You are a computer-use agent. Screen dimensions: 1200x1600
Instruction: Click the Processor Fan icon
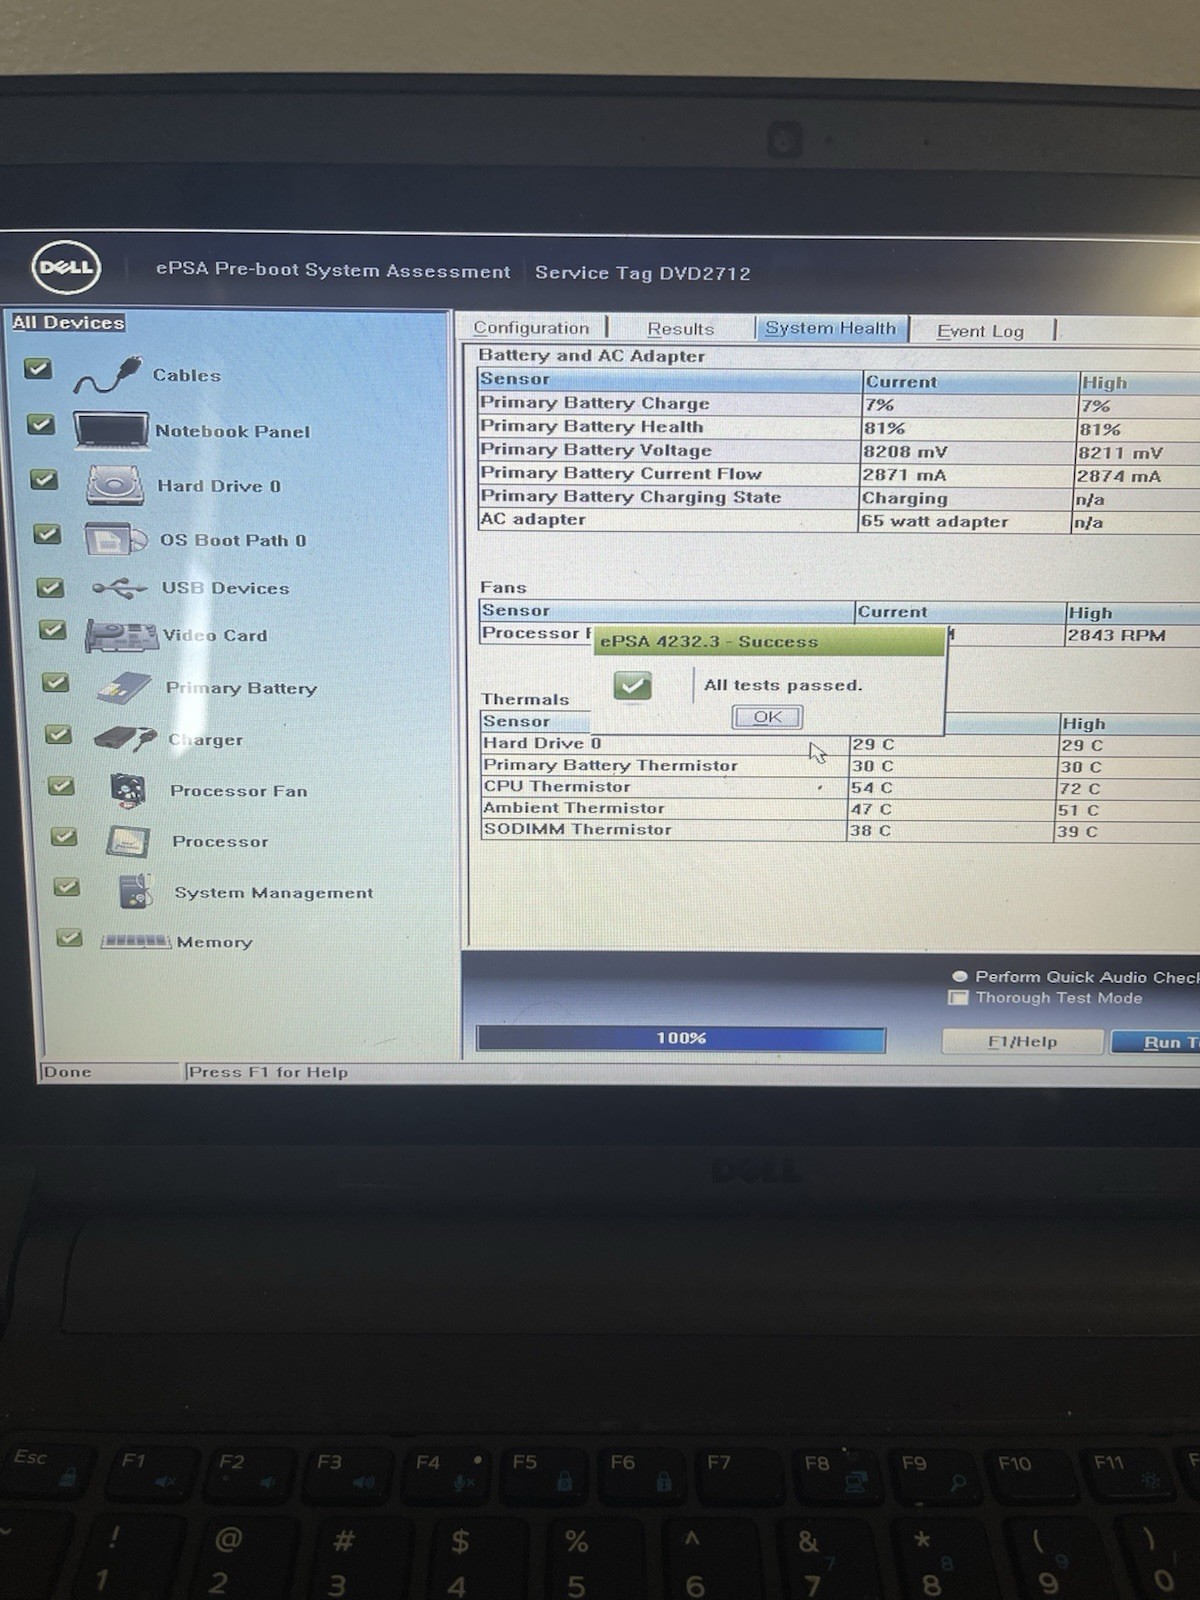tap(128, 790)
